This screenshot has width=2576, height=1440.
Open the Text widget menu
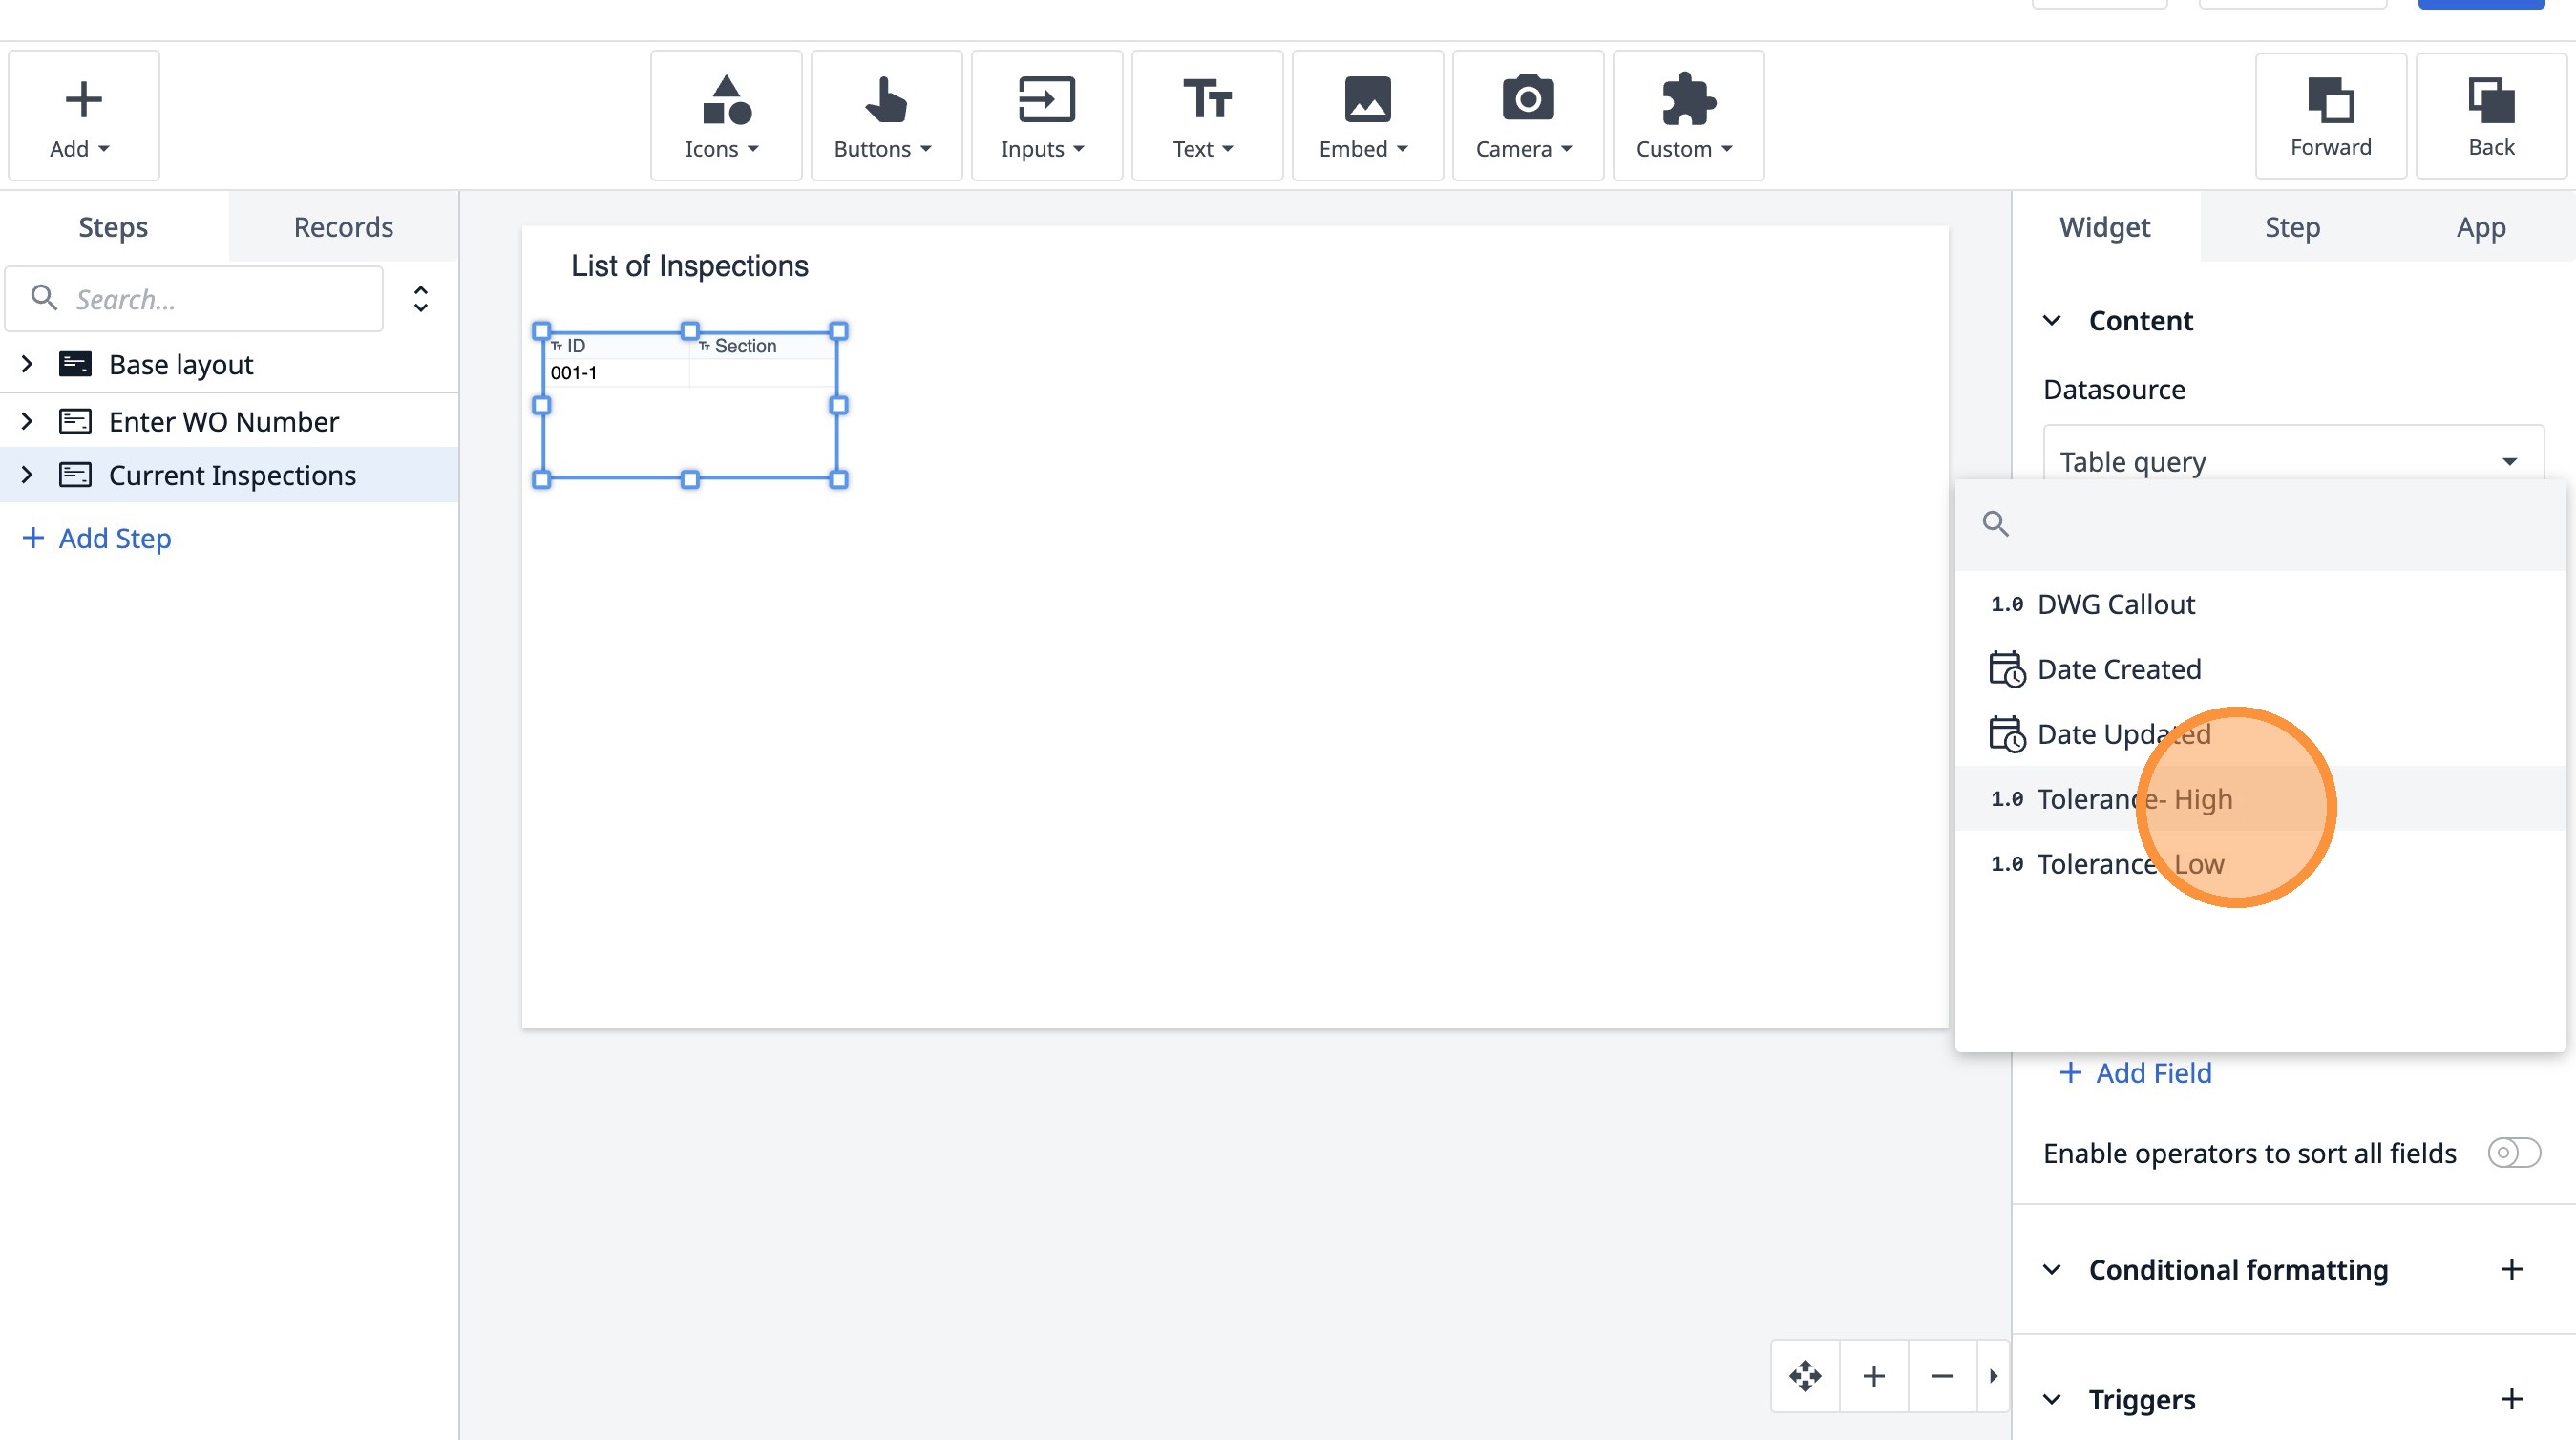point(1206,116)
